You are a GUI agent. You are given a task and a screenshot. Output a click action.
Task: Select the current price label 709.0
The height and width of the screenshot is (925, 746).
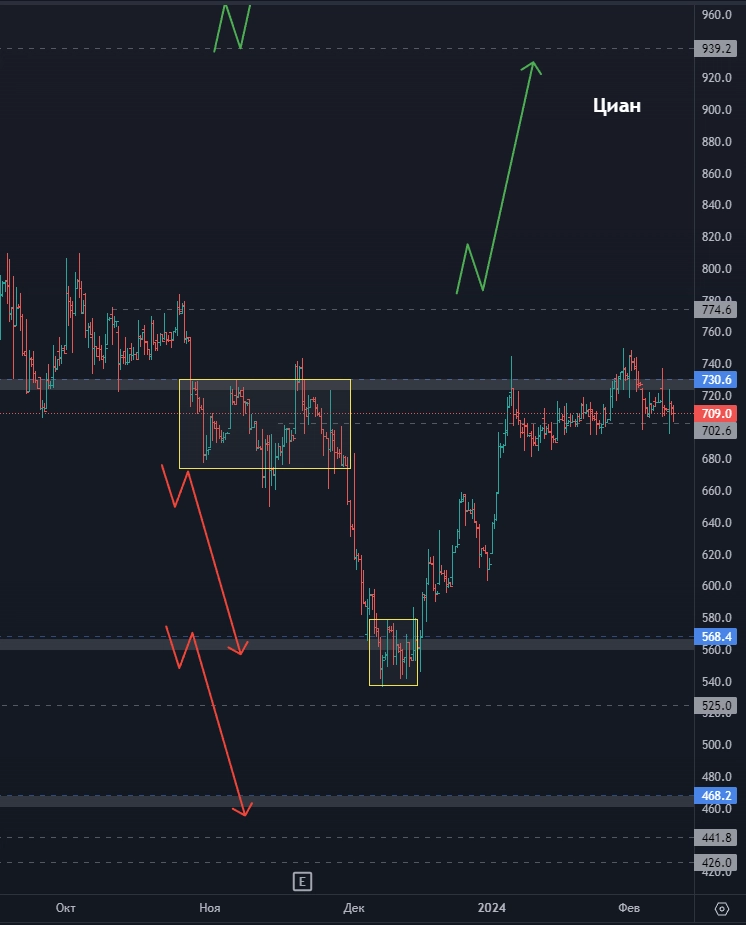(717, 413)
